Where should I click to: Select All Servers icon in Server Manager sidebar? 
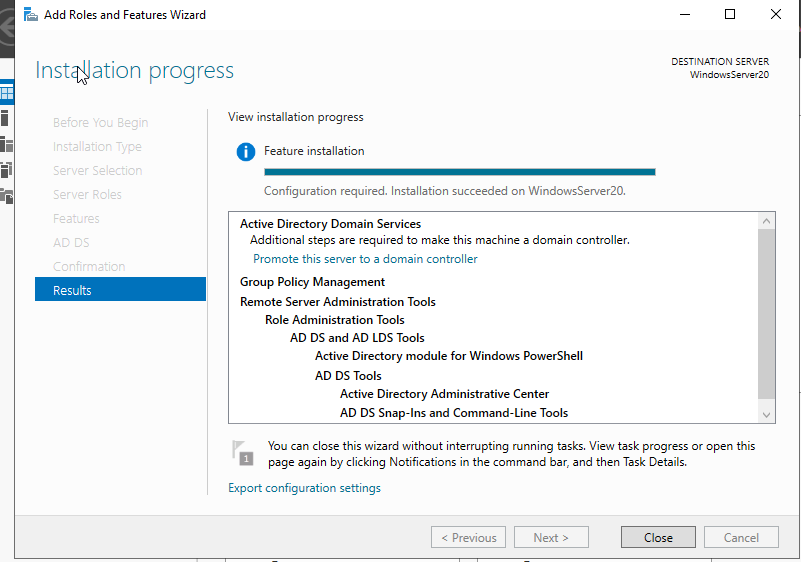(7, 144)
